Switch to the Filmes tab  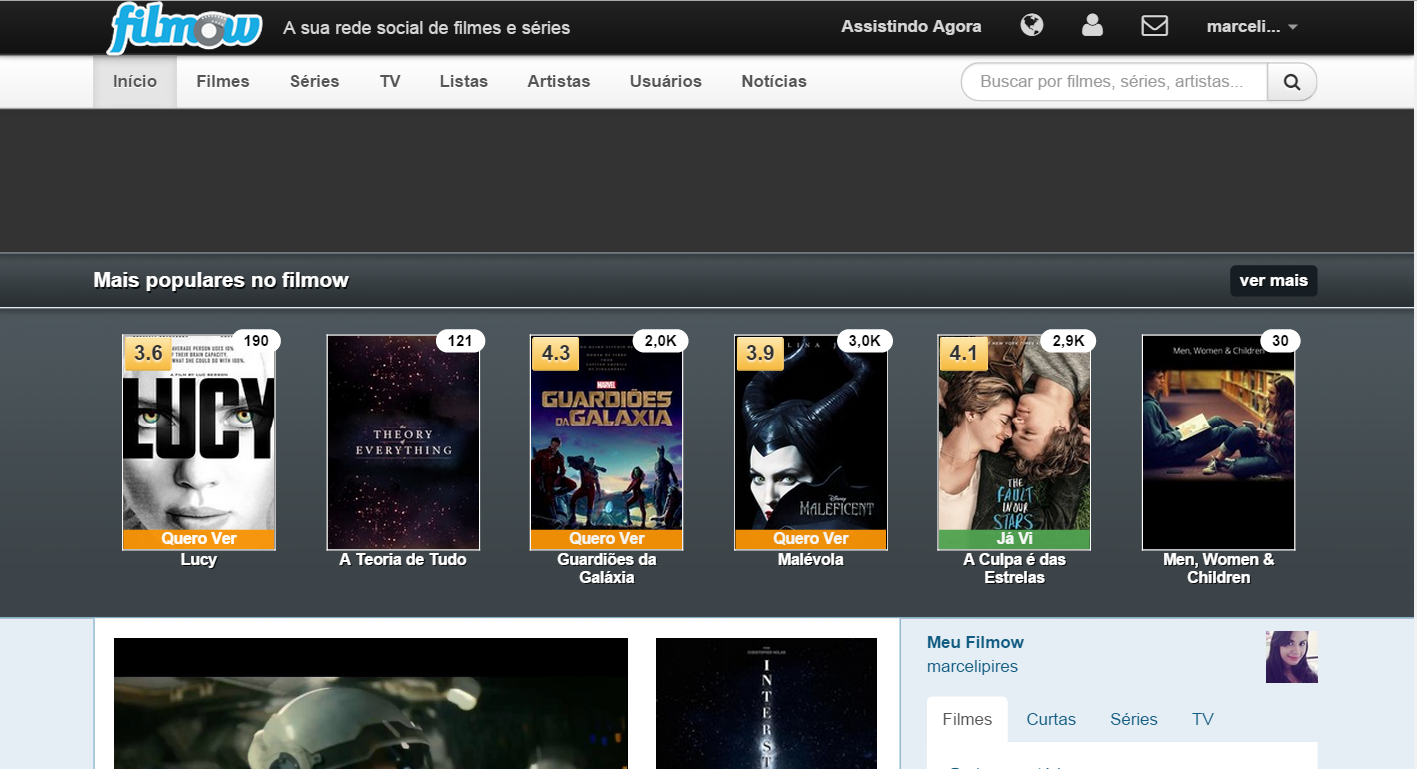pyautogui.click(x=967, y=719)
